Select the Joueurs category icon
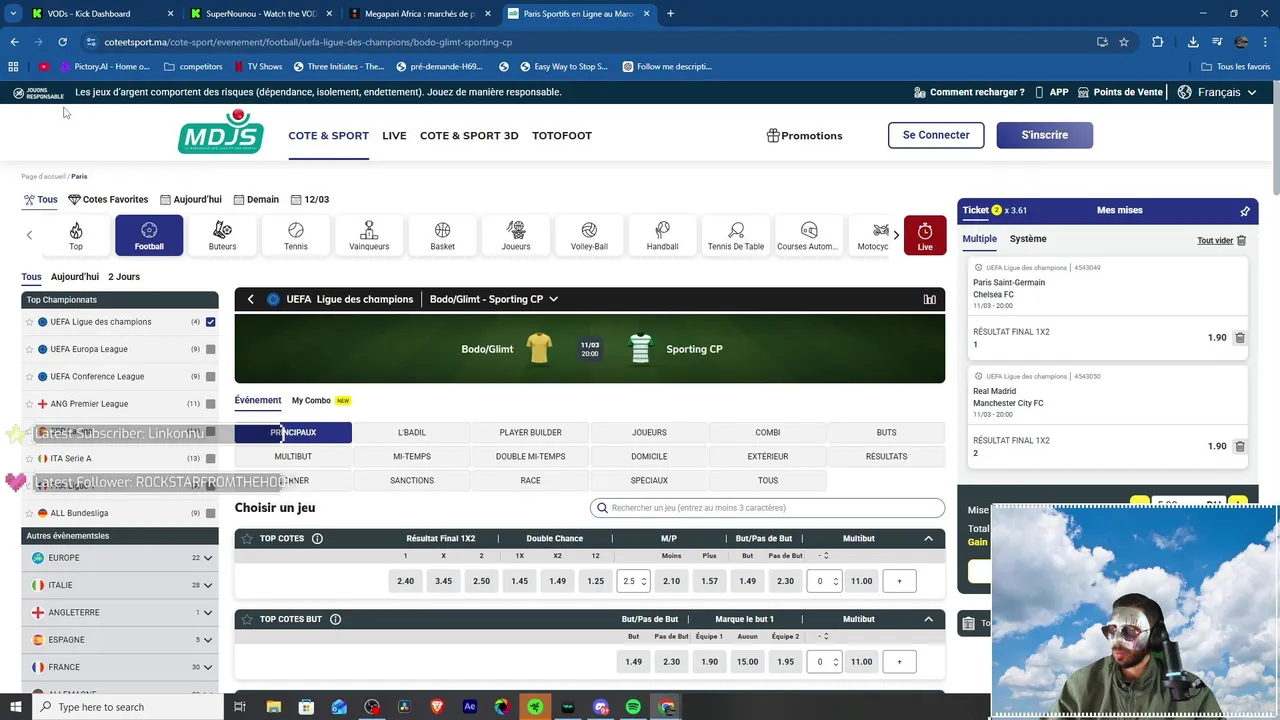The height and width of the screenshot is (720, 1280). pos(516,236)
